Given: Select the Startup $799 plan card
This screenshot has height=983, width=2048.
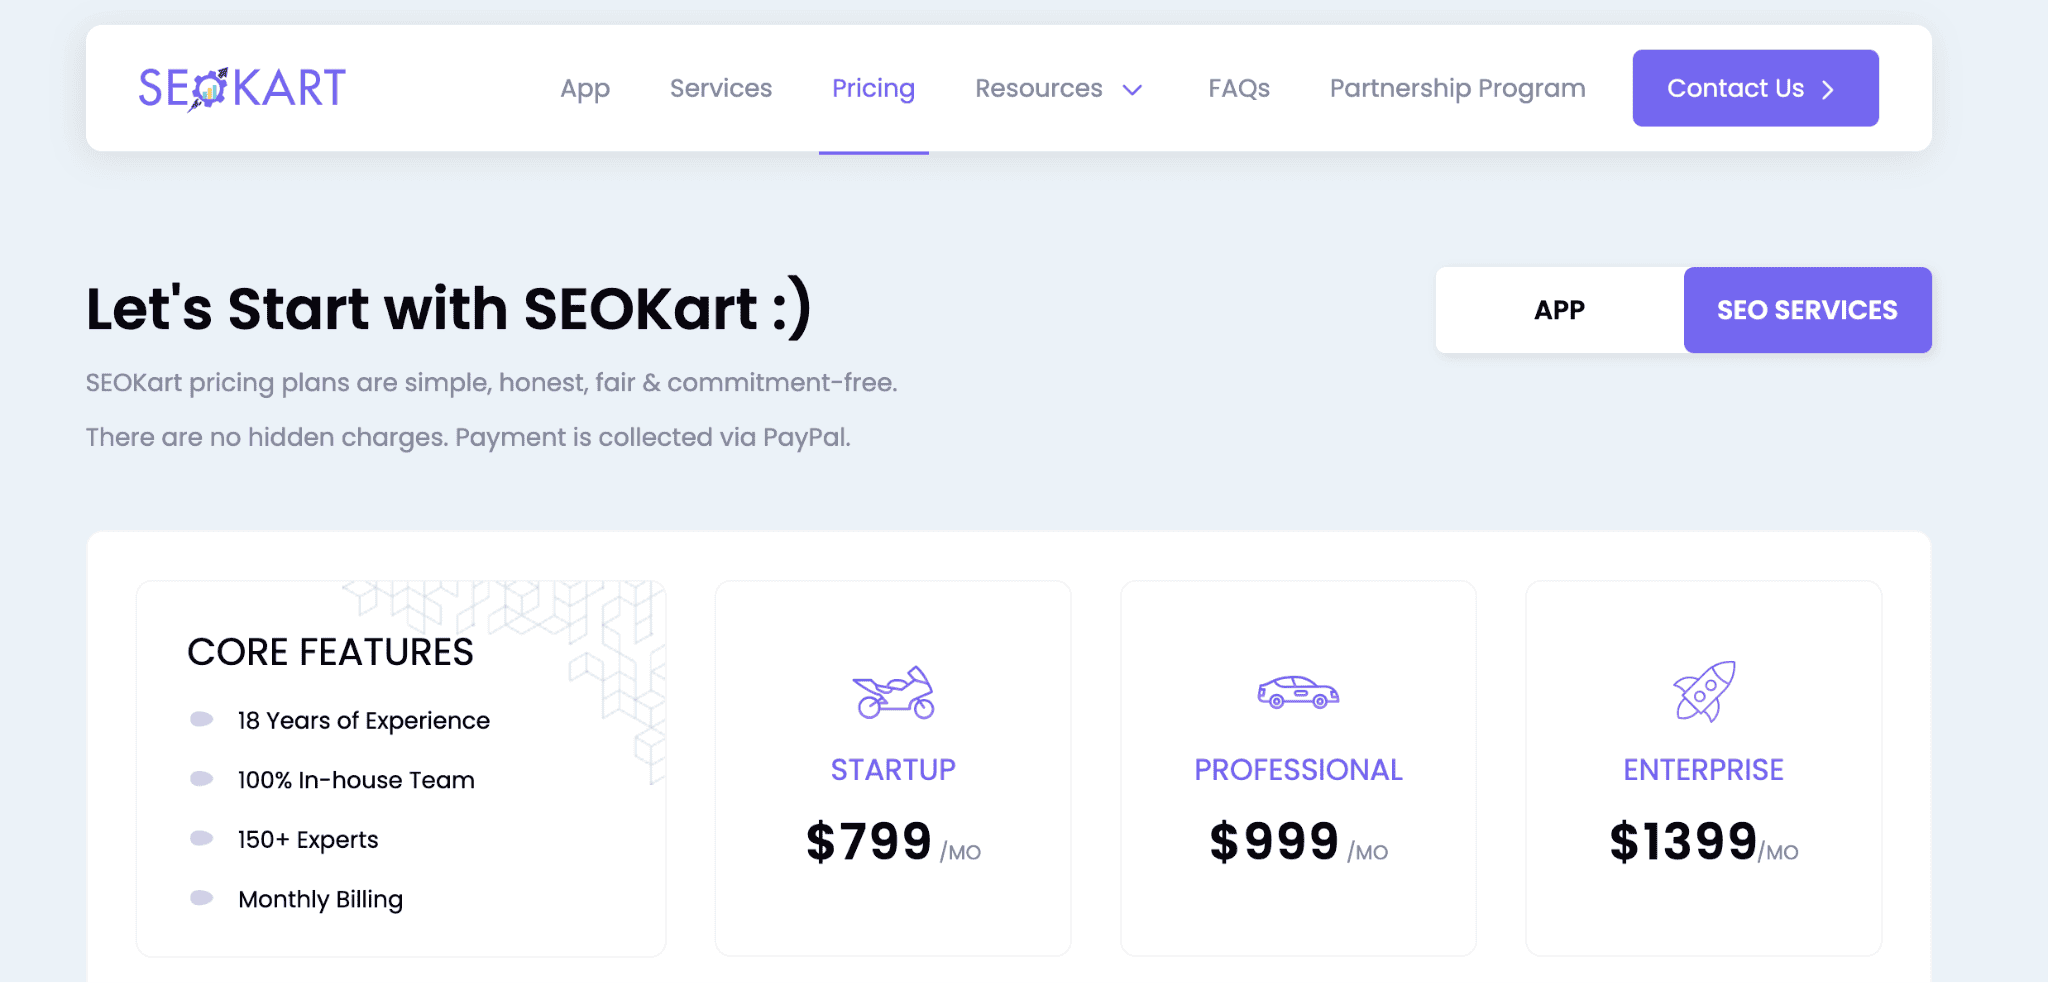Looking at the screenshot, I should 893,766.
